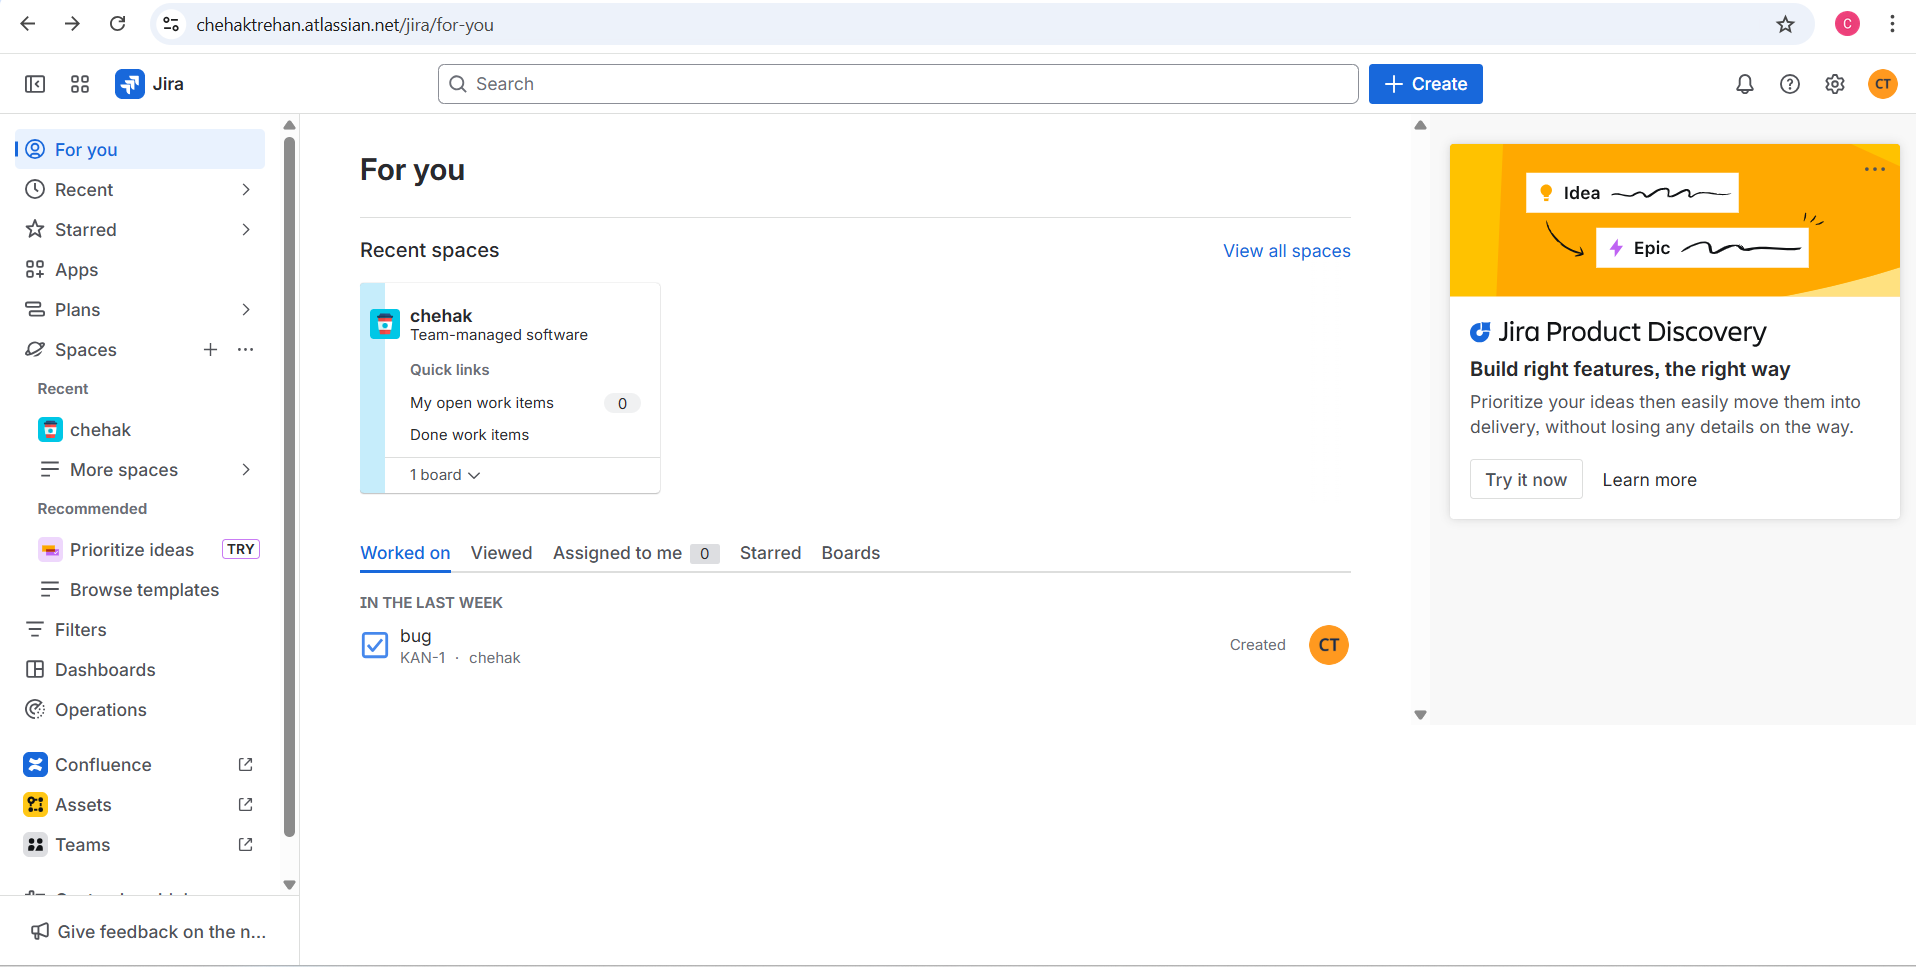Switch to the Viewed tab

point(501,553)
